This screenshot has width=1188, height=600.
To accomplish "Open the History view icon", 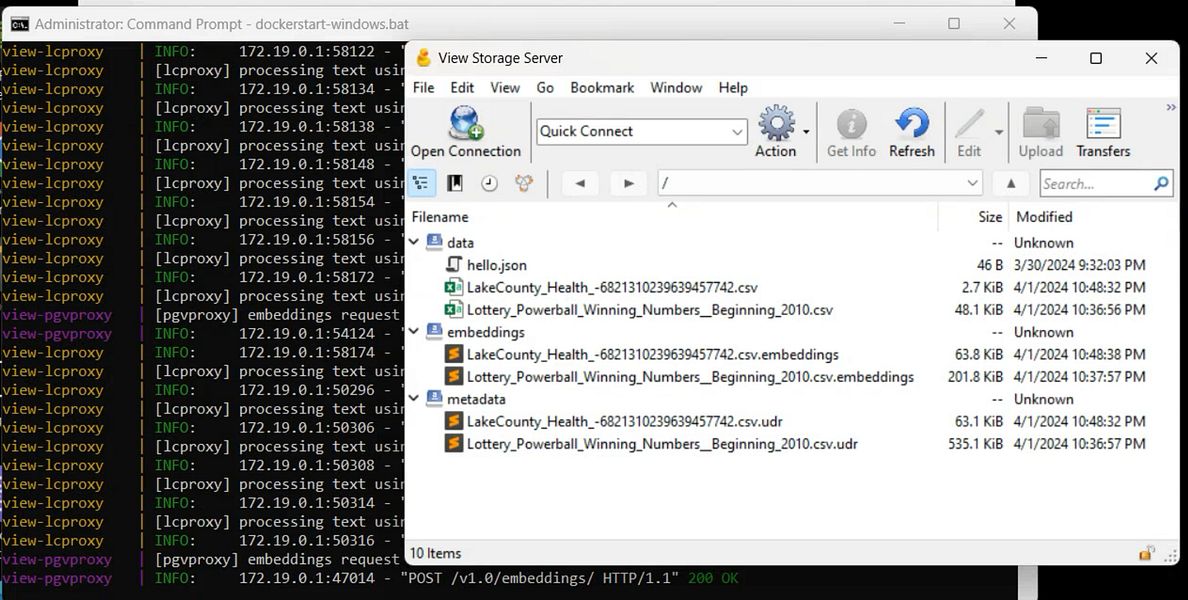I will coord(490,183).
